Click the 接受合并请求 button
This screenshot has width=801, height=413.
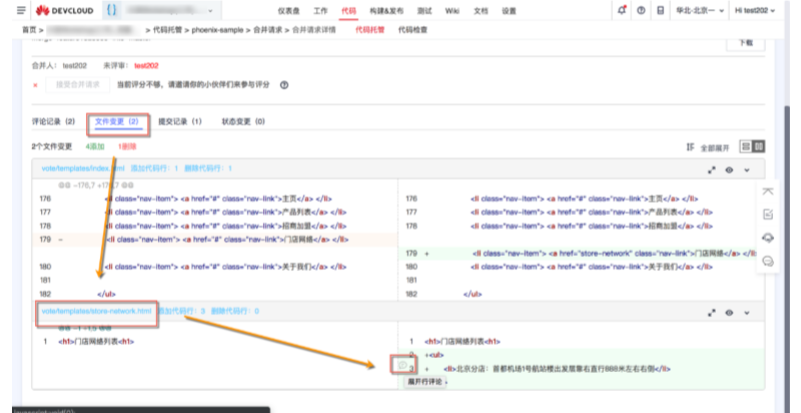coord(78,84)
